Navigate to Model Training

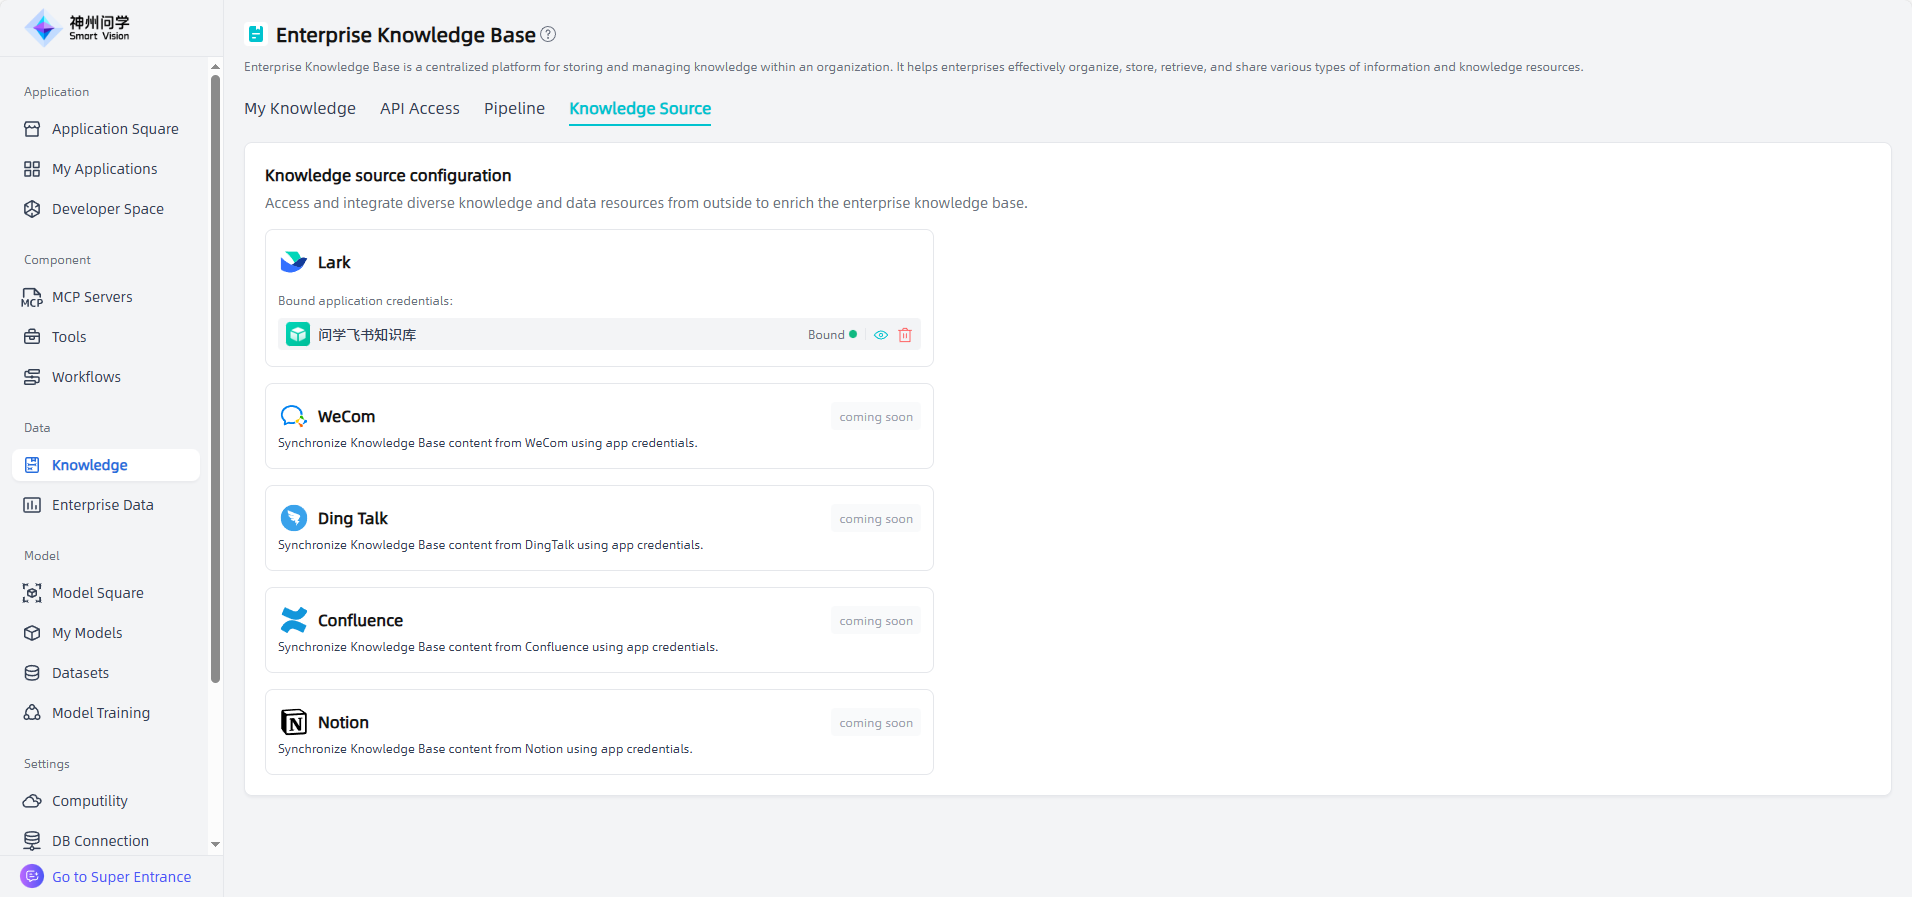101,713
